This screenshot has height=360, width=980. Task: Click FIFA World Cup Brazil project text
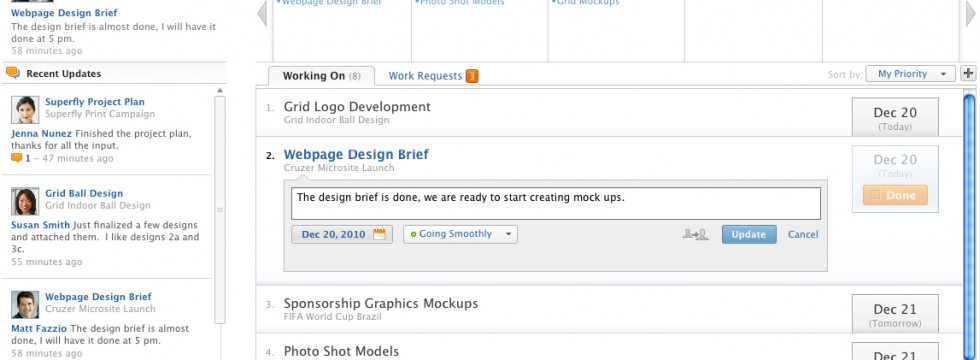pyautogui.click(x=332, y=317)
